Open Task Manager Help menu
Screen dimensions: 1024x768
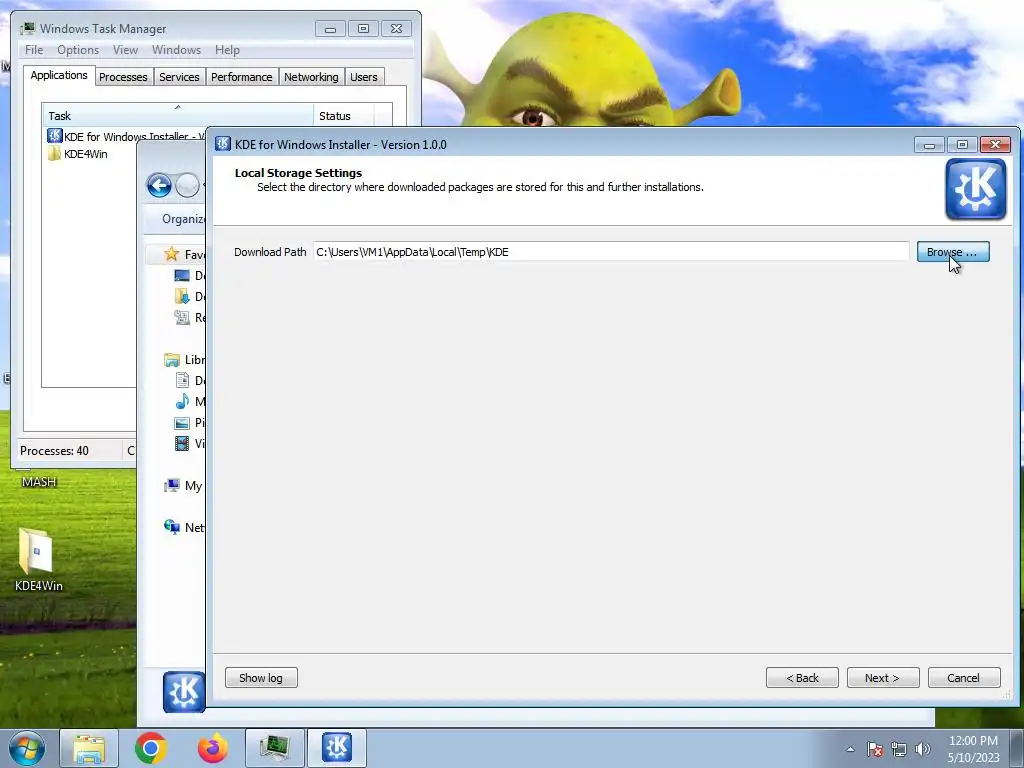[227, 50]
